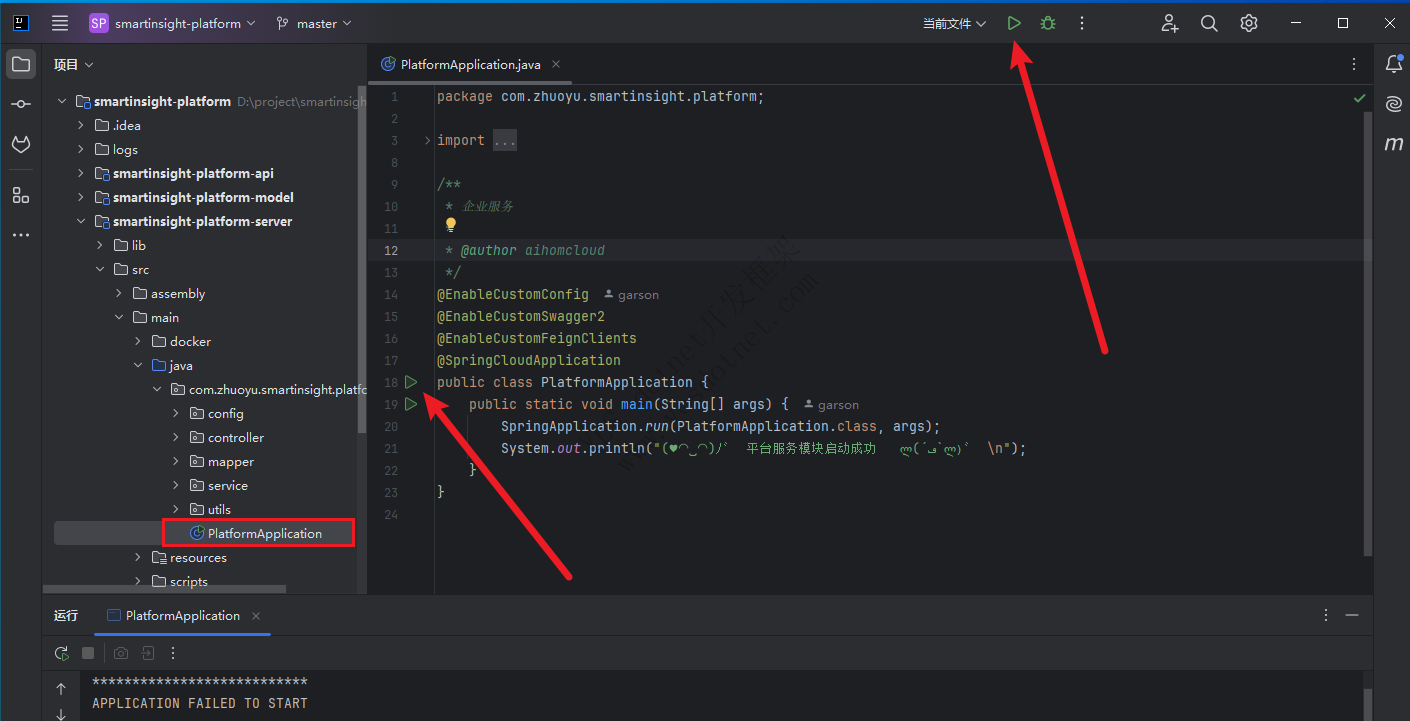Open the 项目 view dropdown
The height and width of the screenshot is (721, 1410).
pyautogui.click(x=74, y=64)
